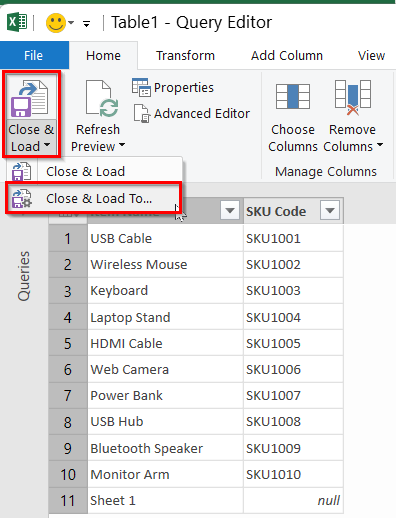Click the SKU1006 cell
Image resolution: width=396 pixels, height=518 pixels.
click(293, 369)
